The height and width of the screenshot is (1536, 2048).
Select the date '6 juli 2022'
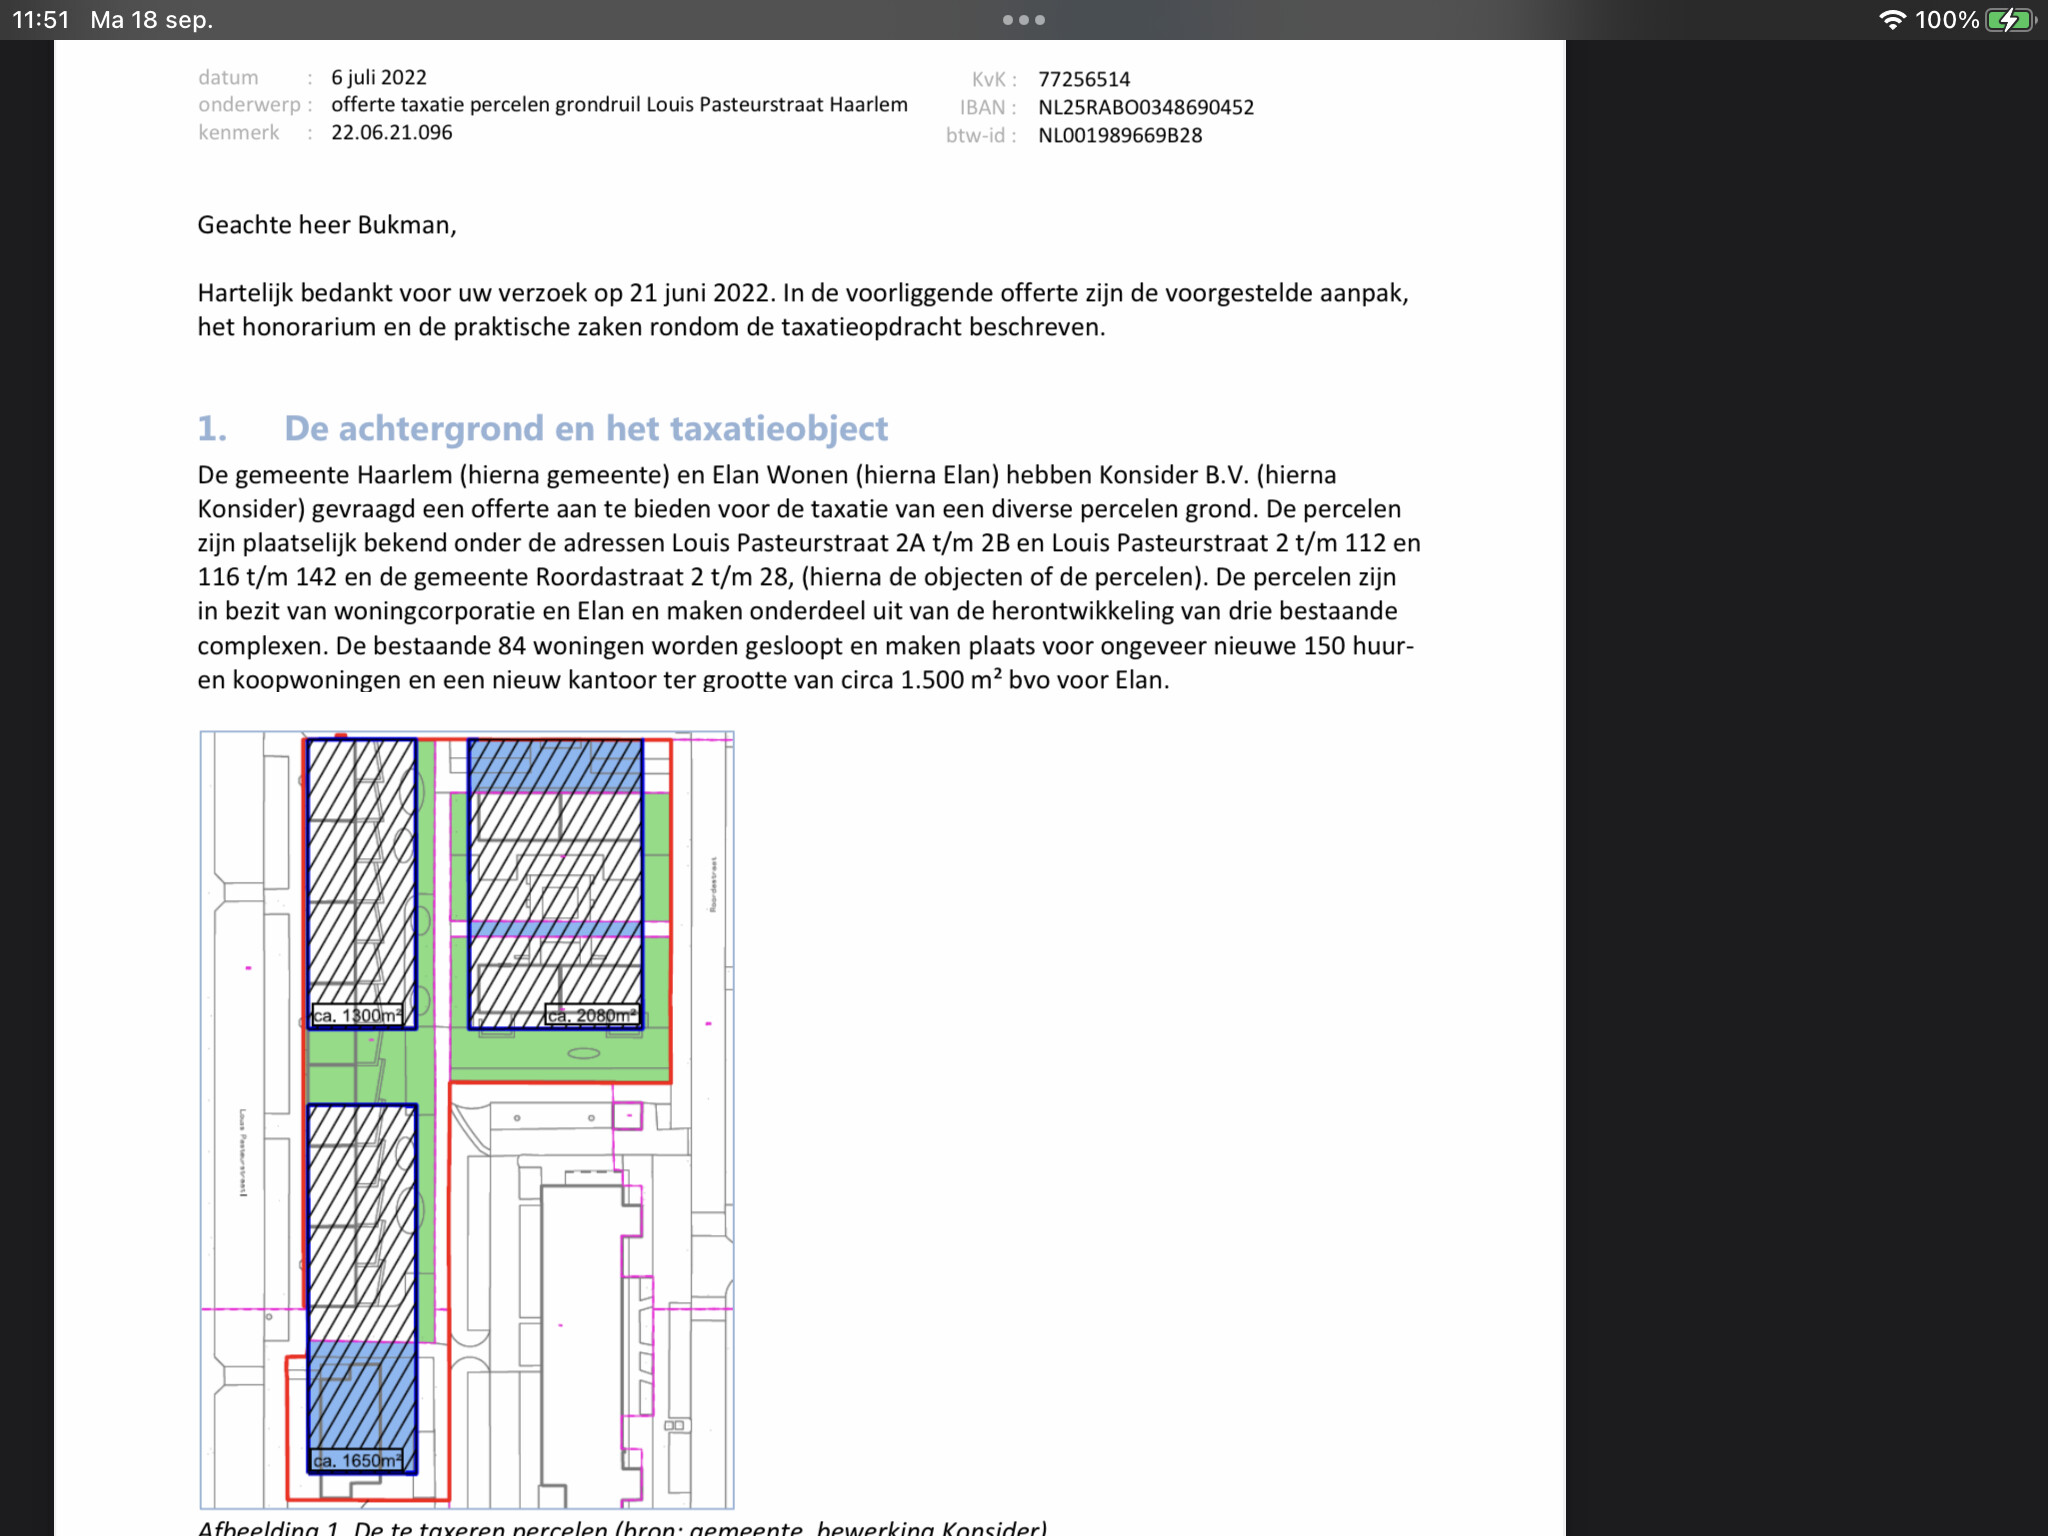(379, 77)
